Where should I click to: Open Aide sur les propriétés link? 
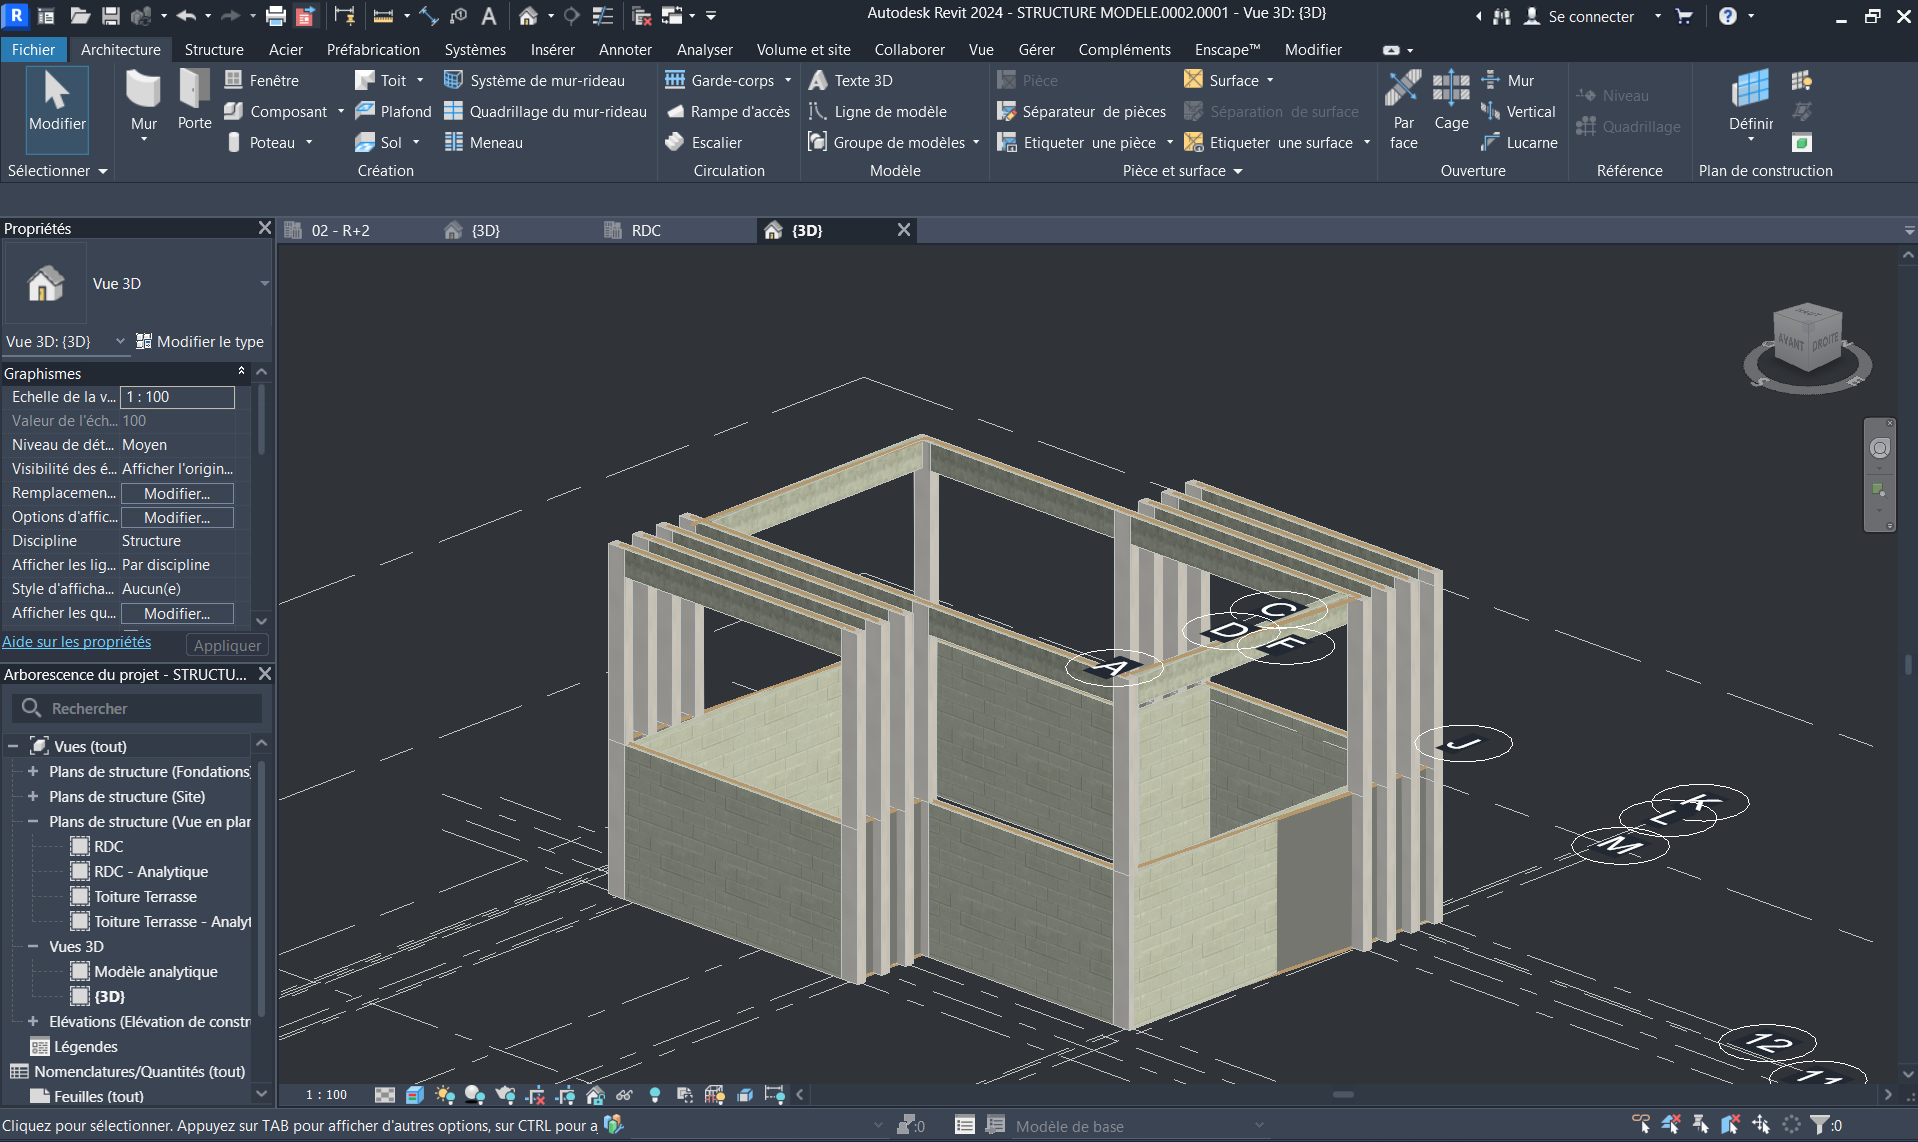[x=77, y=642]
